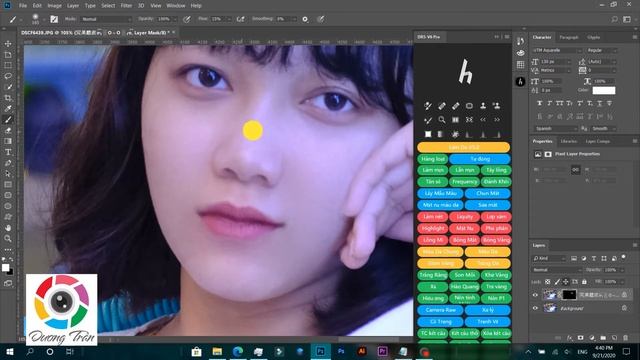Add a layer mask from Layers footer

point(580,338)
